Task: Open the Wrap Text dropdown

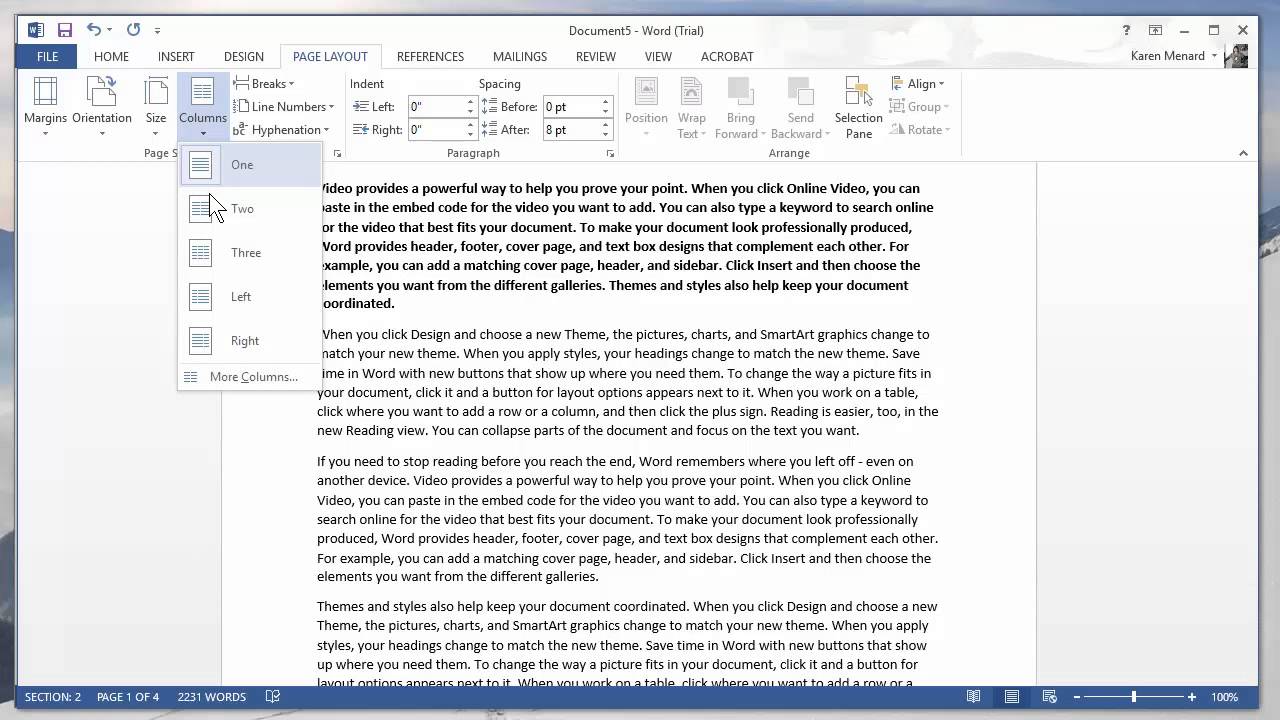Action: click(692, 105)
